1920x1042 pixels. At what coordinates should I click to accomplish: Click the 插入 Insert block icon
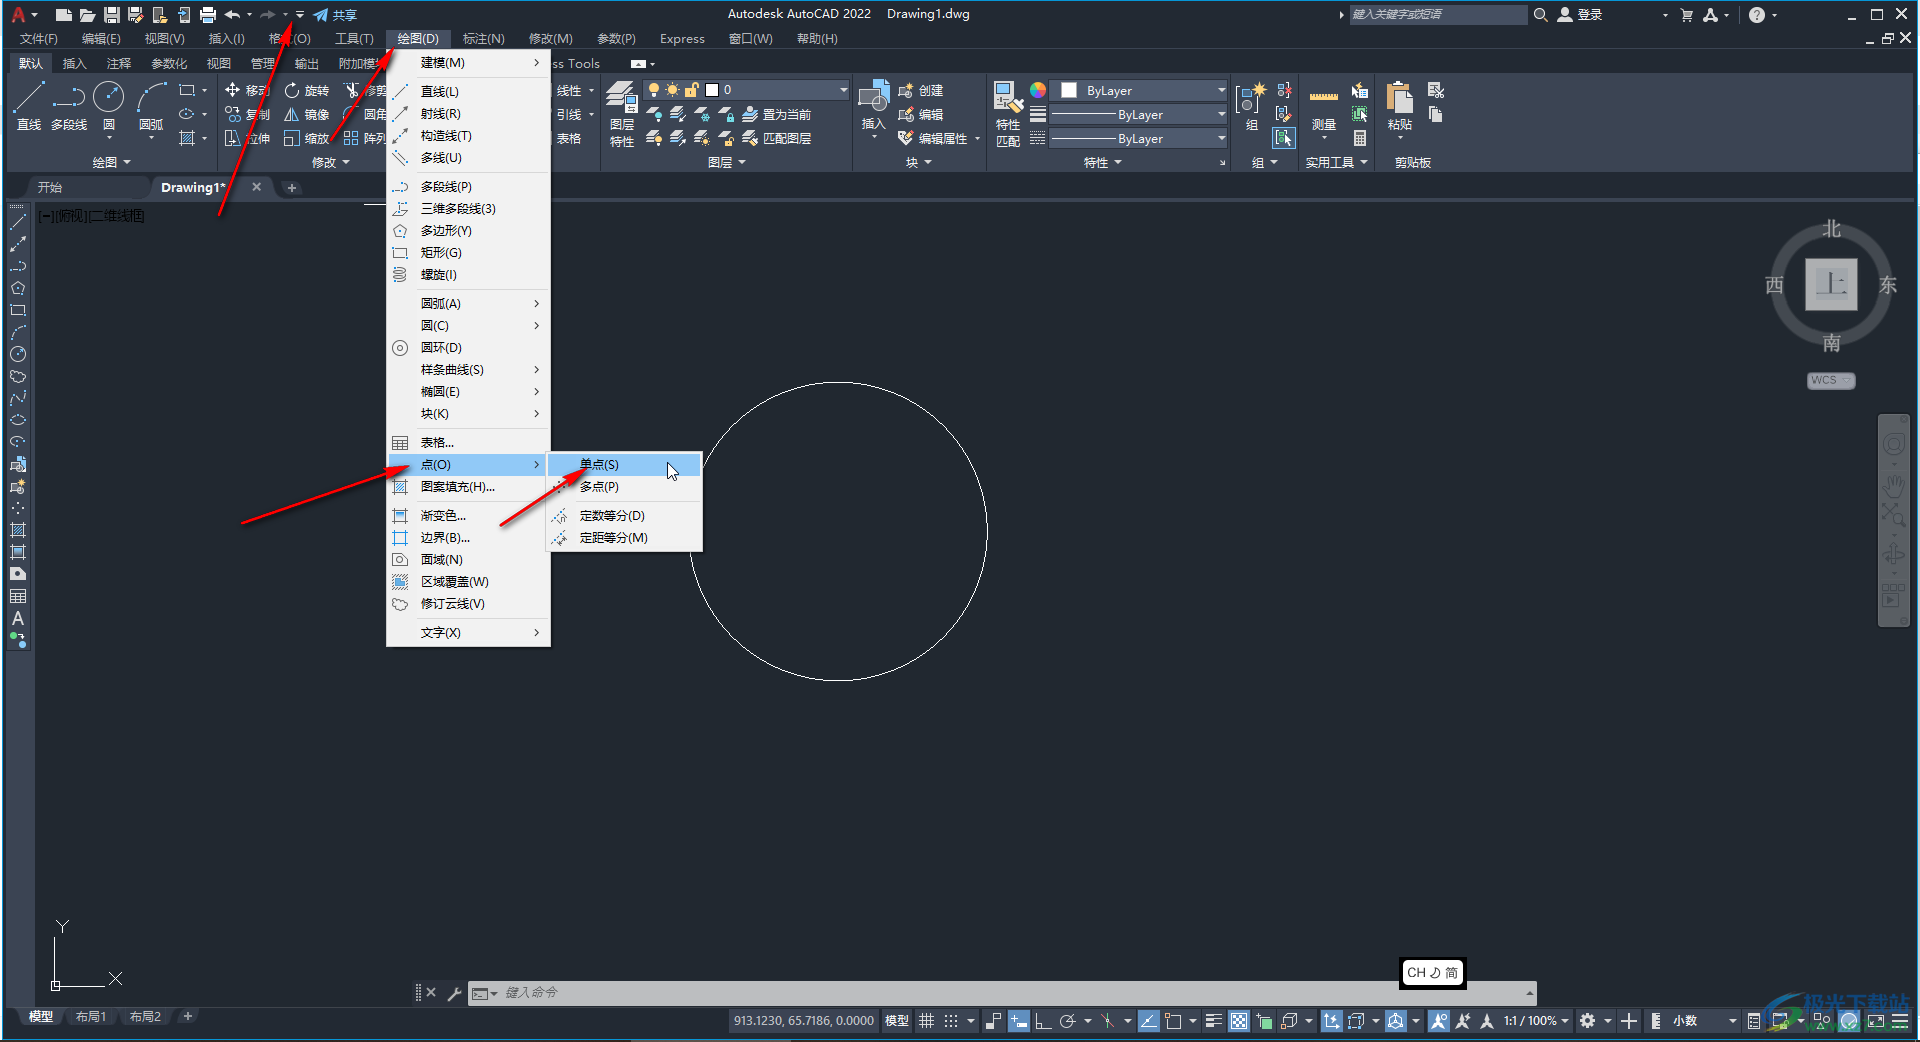pos(873,98)
